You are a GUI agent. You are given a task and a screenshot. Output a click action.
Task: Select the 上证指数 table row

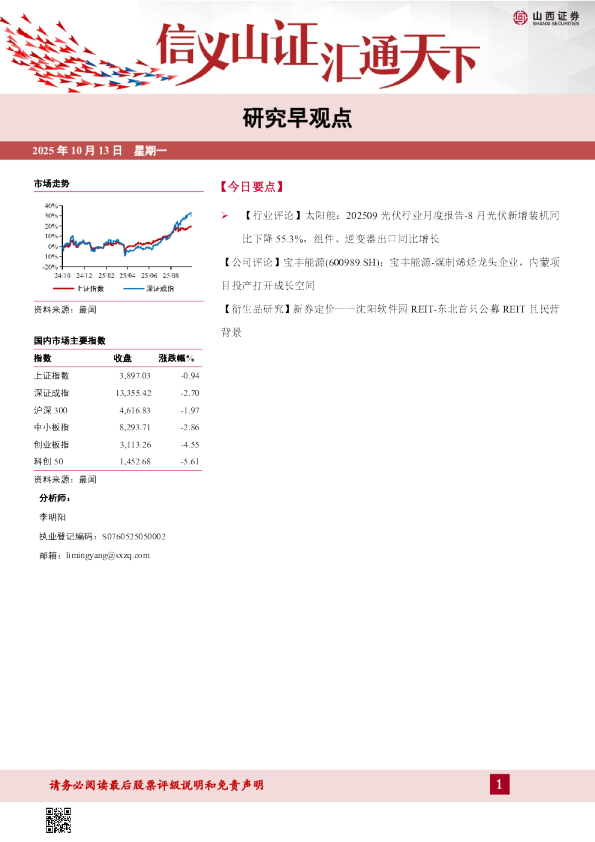click(118, 375)
